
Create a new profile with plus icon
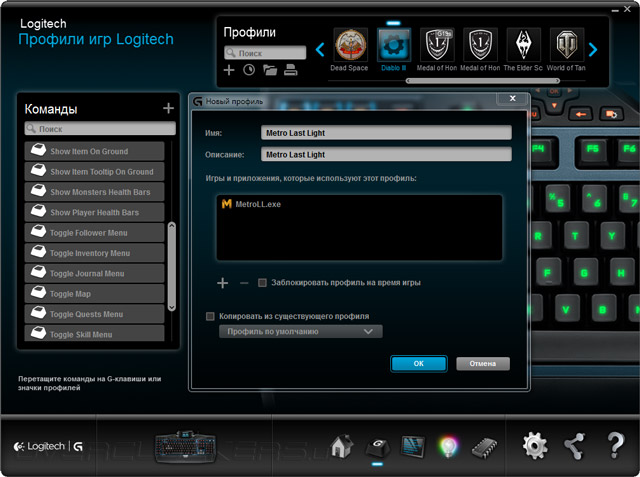229,70
